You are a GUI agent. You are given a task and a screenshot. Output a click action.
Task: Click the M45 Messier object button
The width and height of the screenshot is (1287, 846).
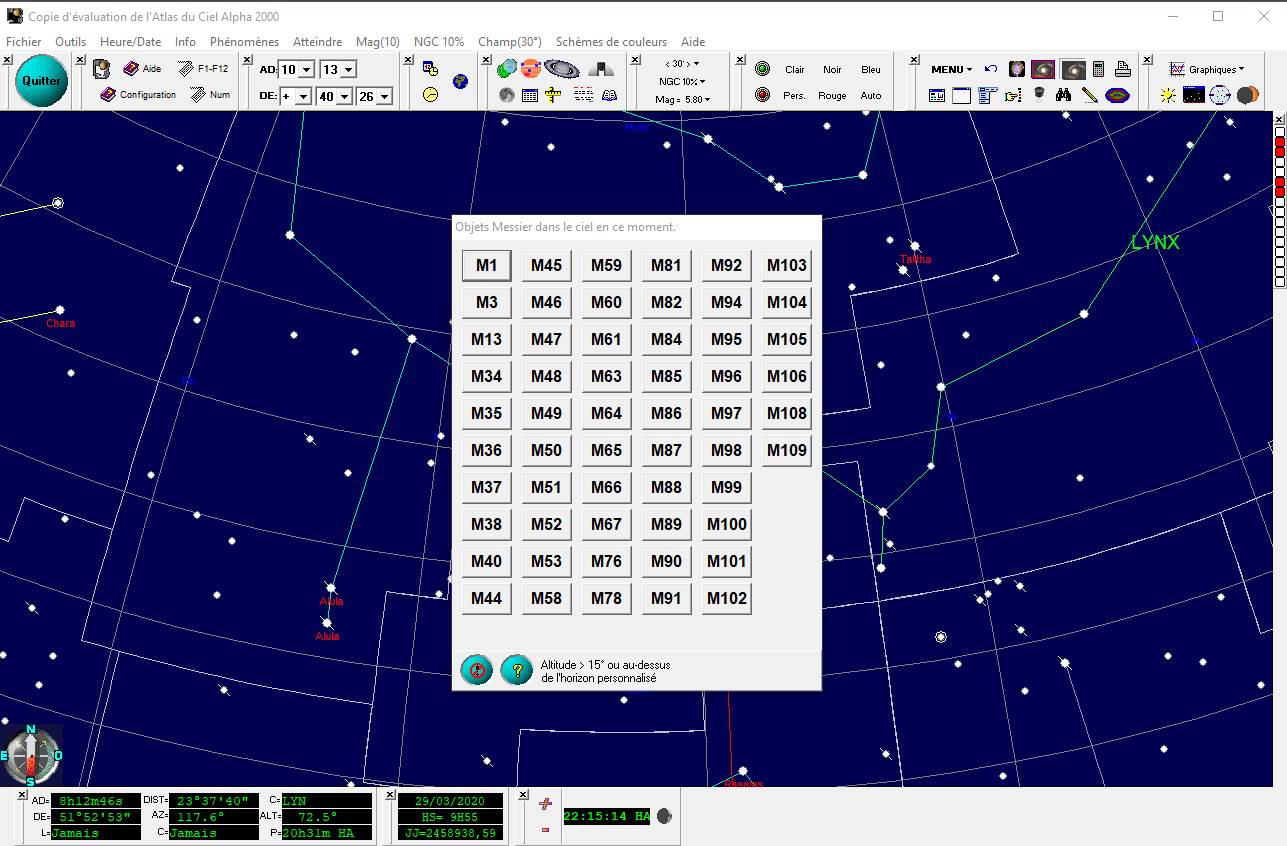point(546,265)
